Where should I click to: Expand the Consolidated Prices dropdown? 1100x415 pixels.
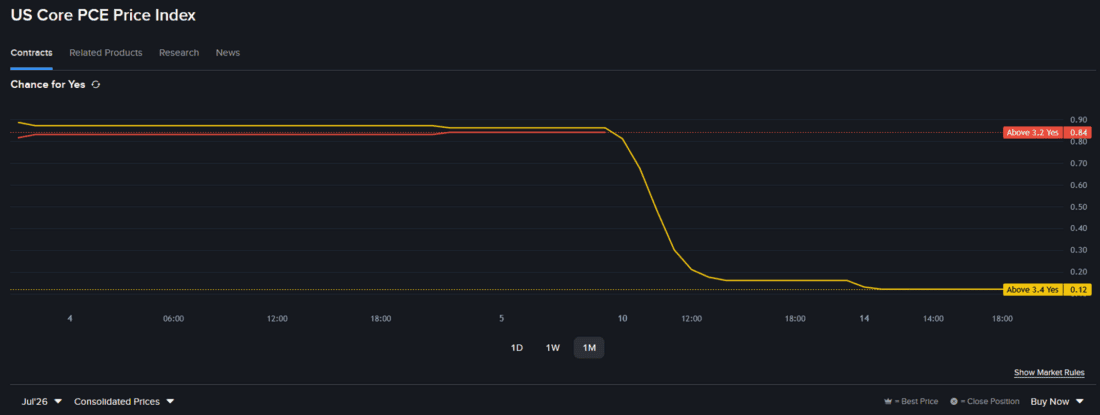point(124,402)
